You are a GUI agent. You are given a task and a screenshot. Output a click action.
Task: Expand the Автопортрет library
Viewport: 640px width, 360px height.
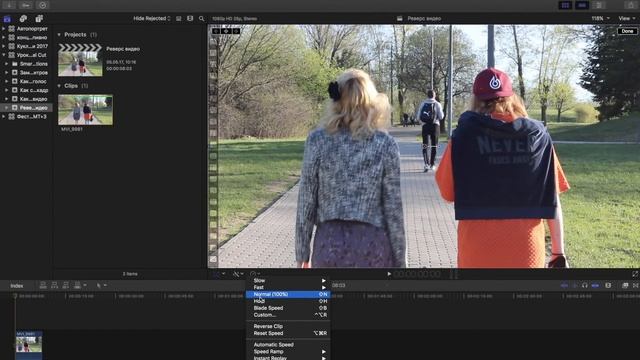(3, 29)
